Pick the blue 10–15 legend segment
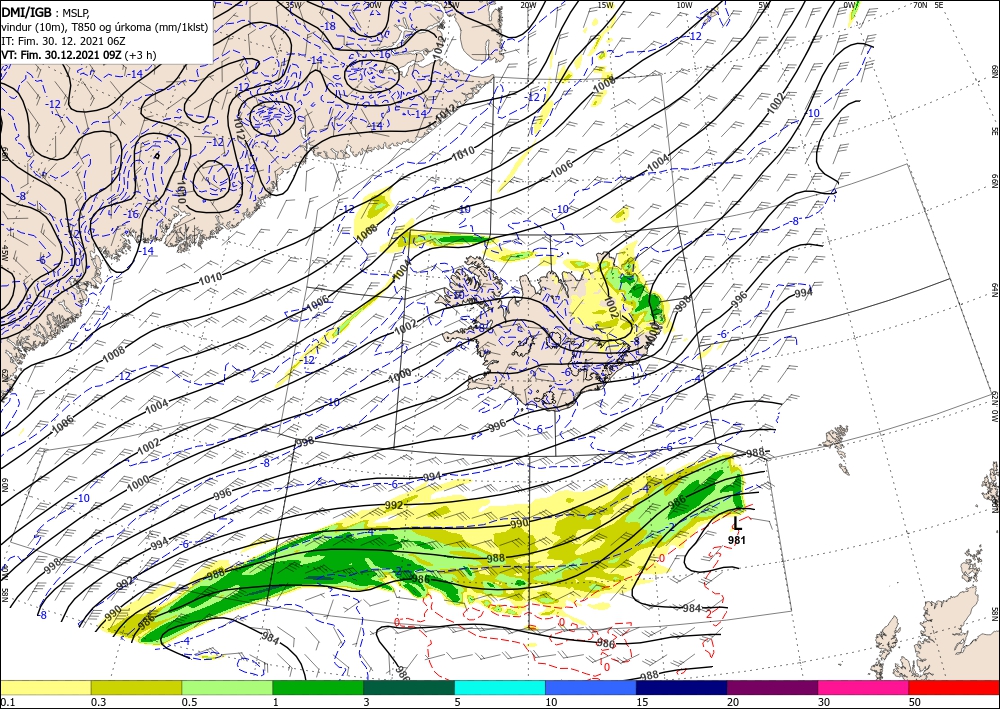The image size is (1000, 709). point(591,687)
